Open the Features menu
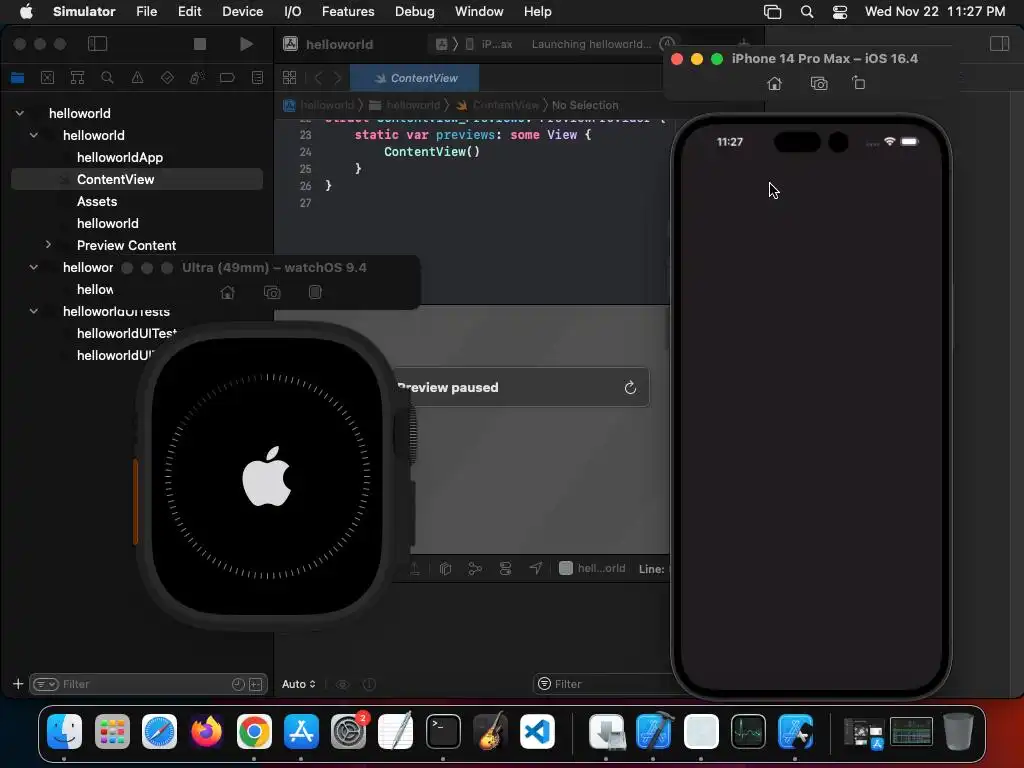Viewport: 1024px width, 768px height. coord(348,11)
